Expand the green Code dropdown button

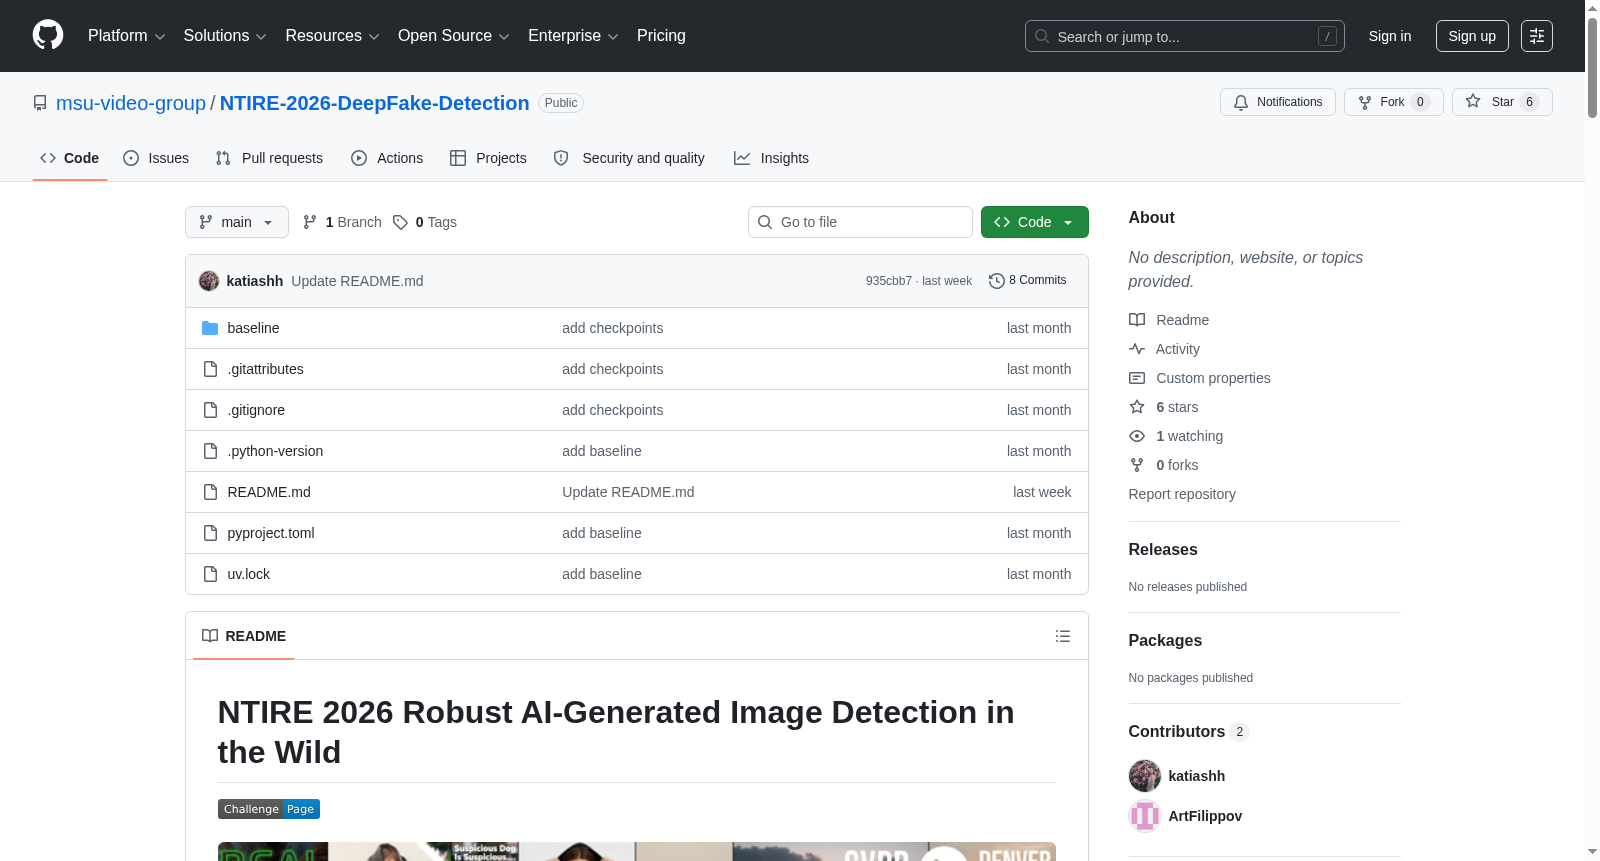pos(1035,222)
